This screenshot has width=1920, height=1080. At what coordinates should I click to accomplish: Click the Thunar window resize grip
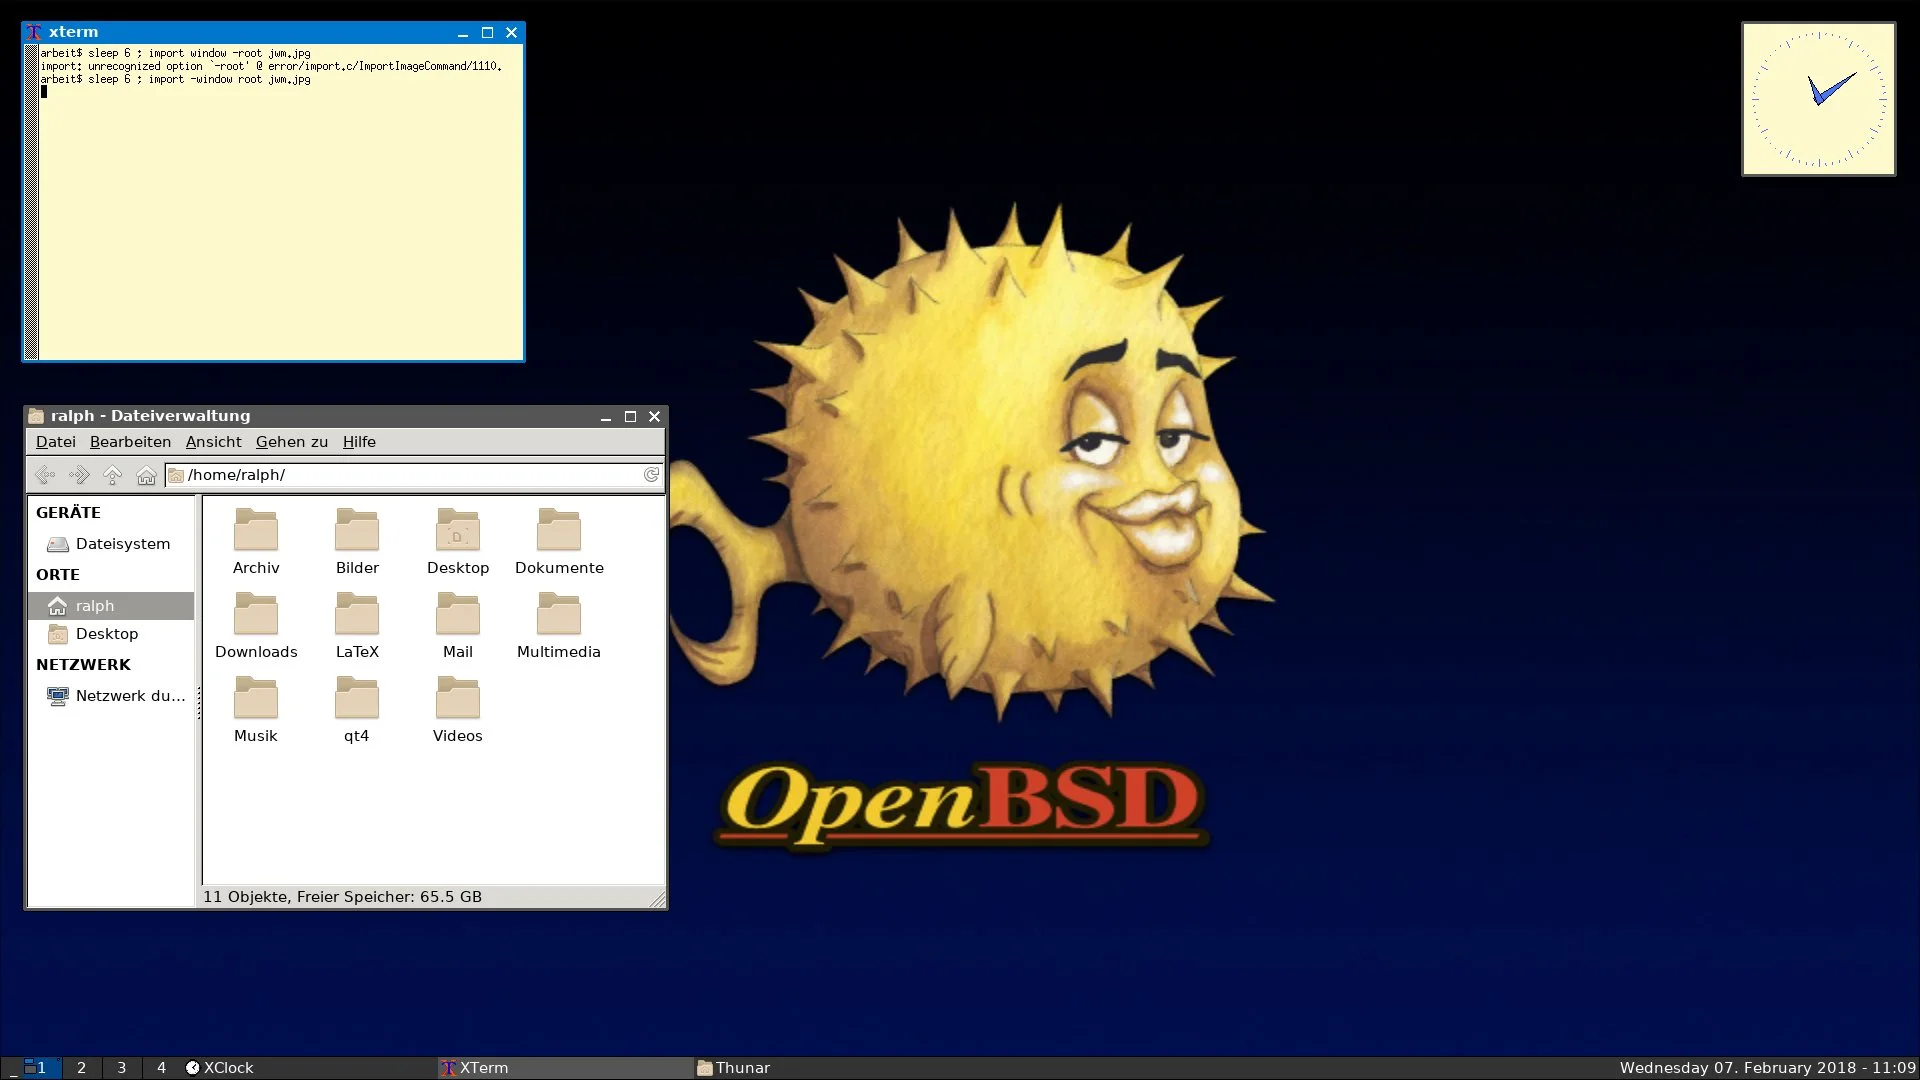click(657, 900)
